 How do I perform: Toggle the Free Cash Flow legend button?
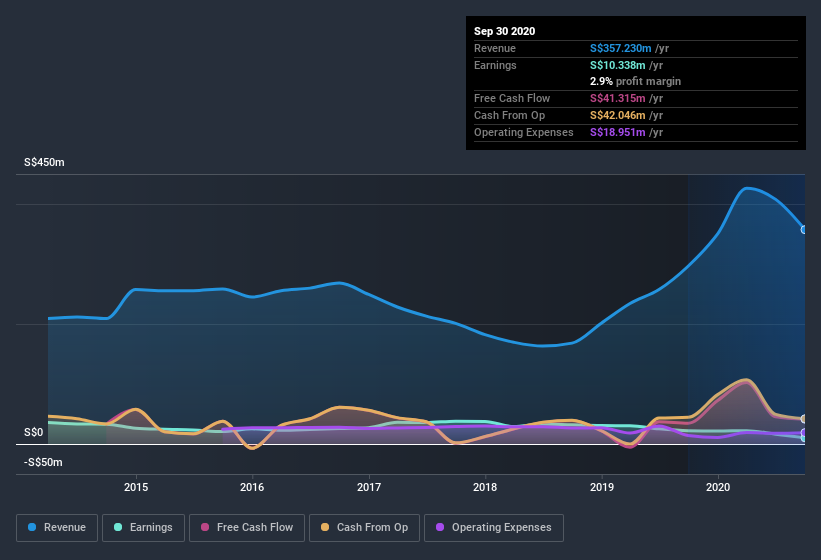tap(247, 528)
